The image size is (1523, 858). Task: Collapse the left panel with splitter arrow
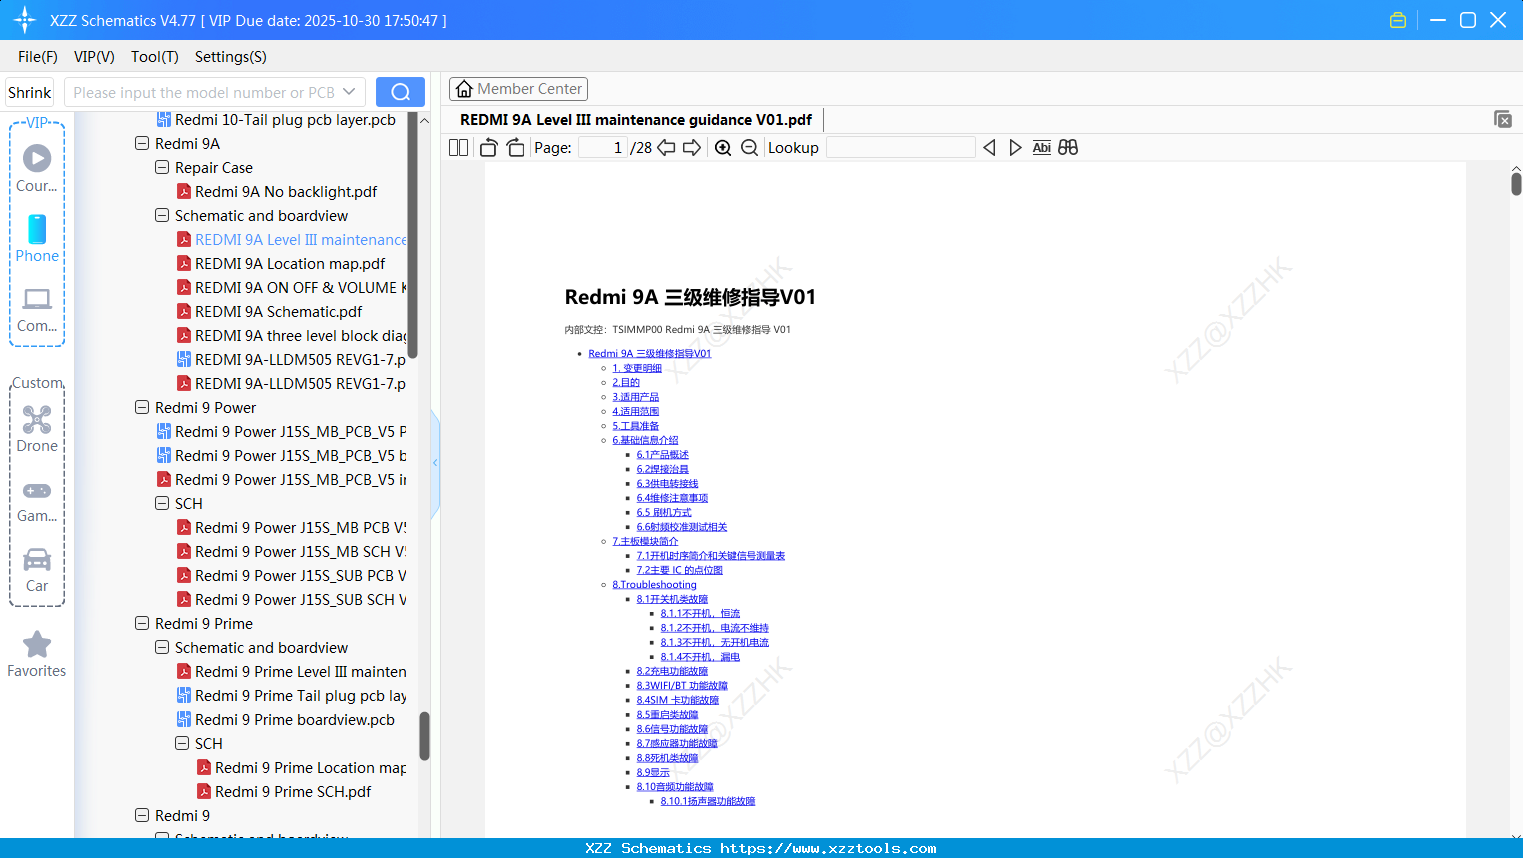pos(435,463)
